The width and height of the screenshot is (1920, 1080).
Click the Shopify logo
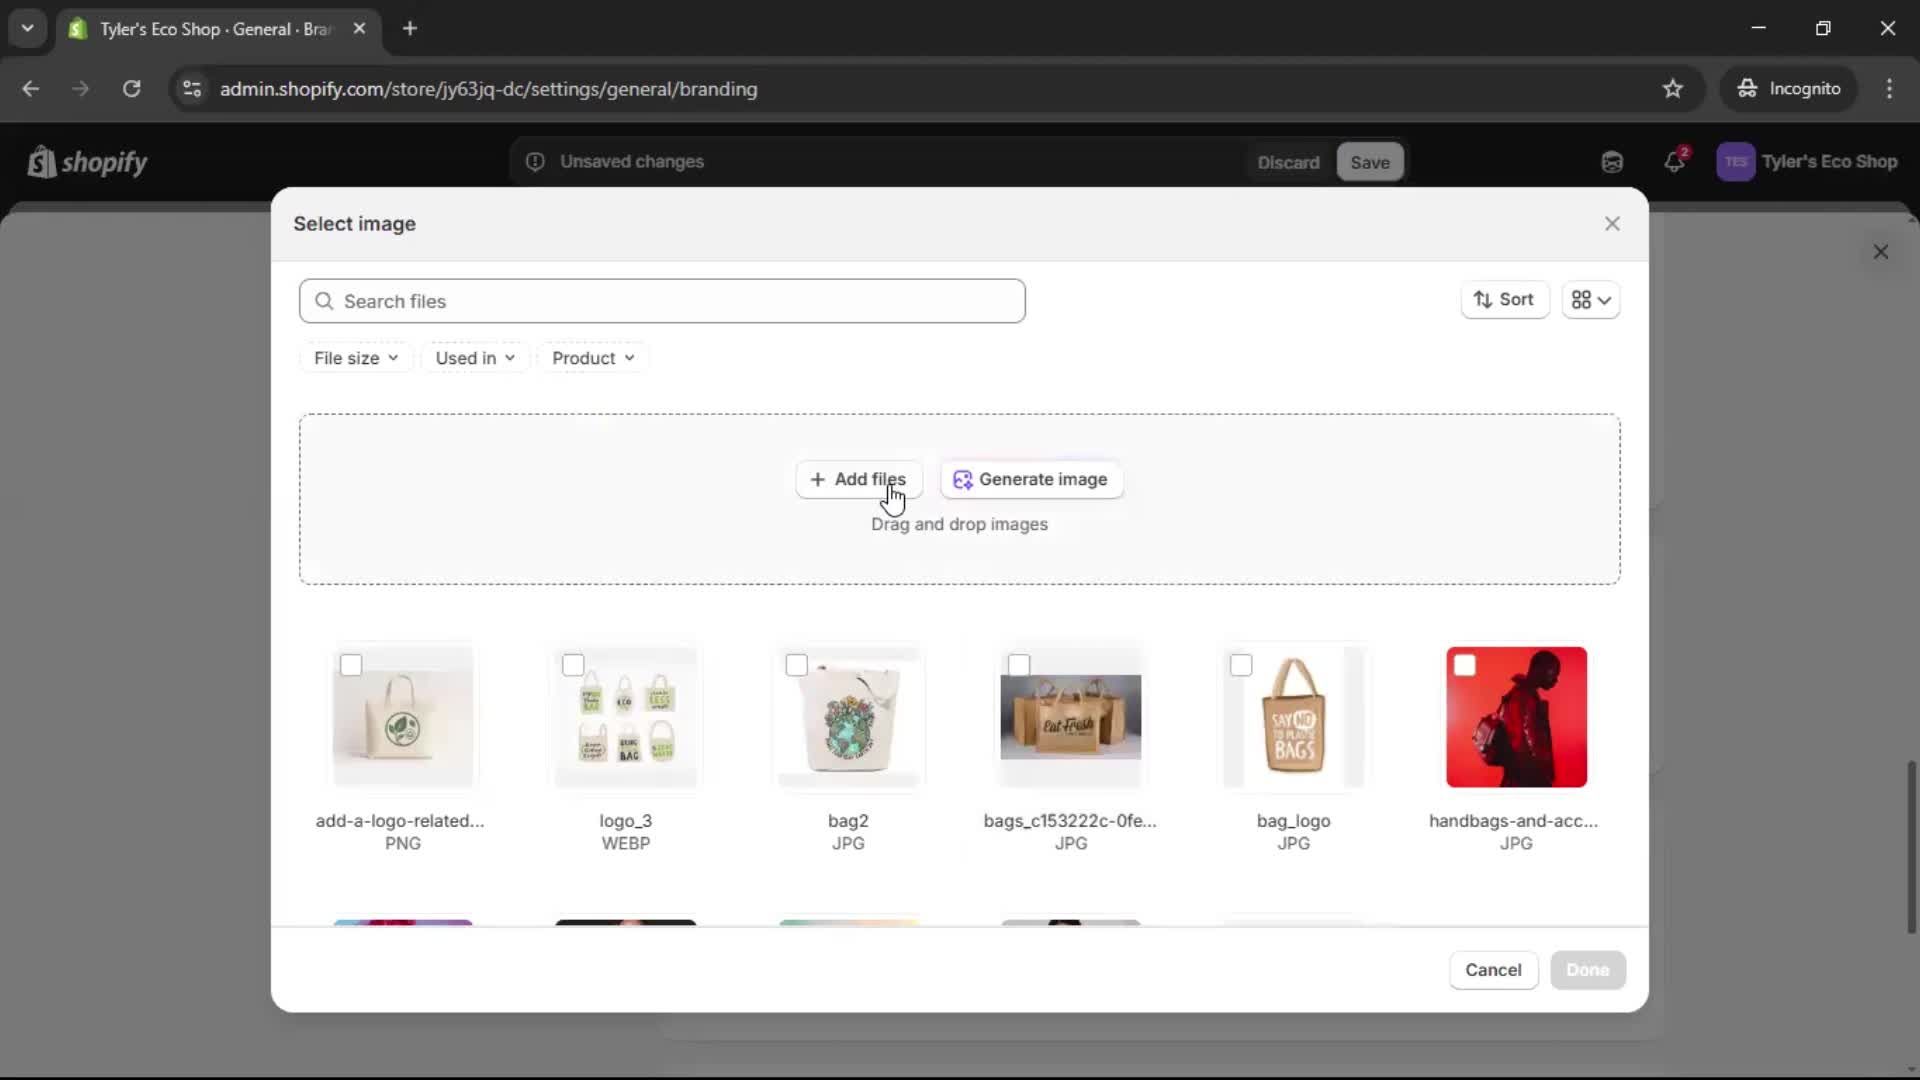pyautogui.click(x=87, y=162)
